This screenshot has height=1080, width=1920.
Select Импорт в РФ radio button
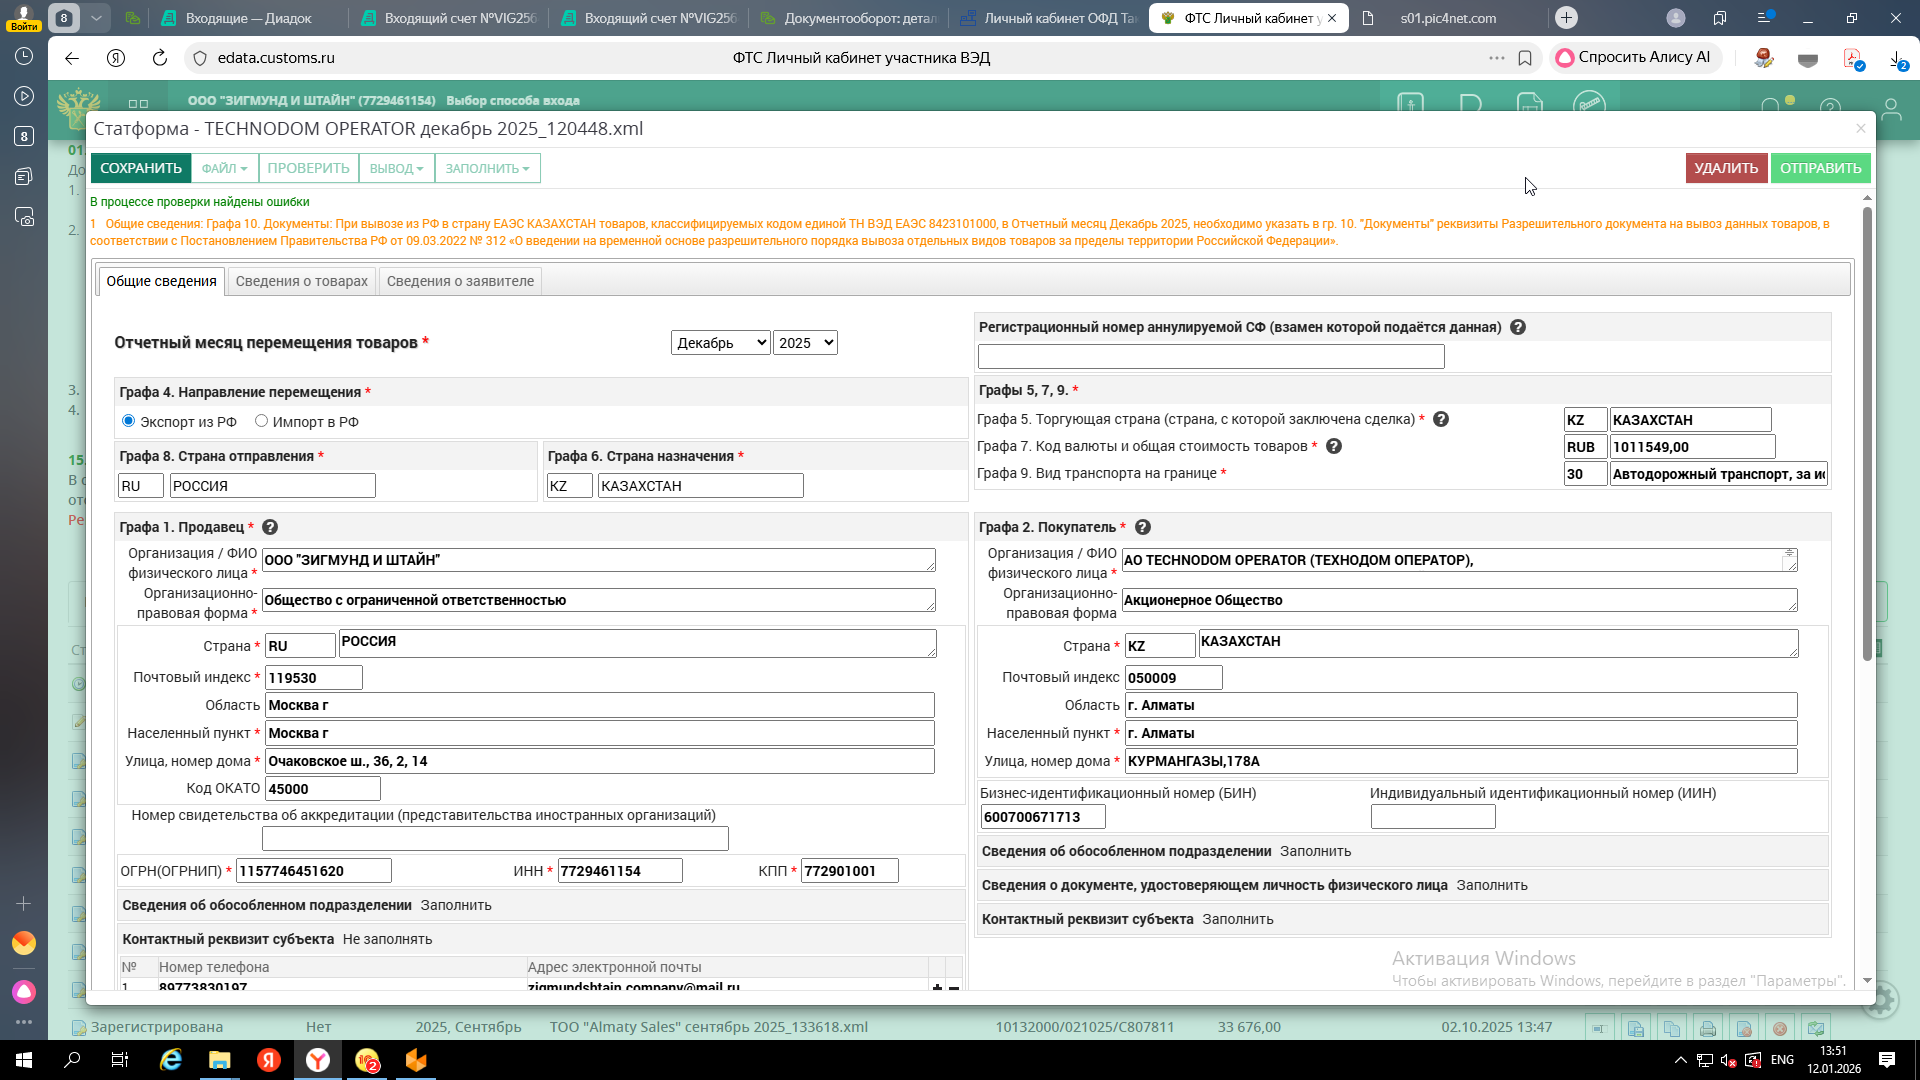pos(262,421)
